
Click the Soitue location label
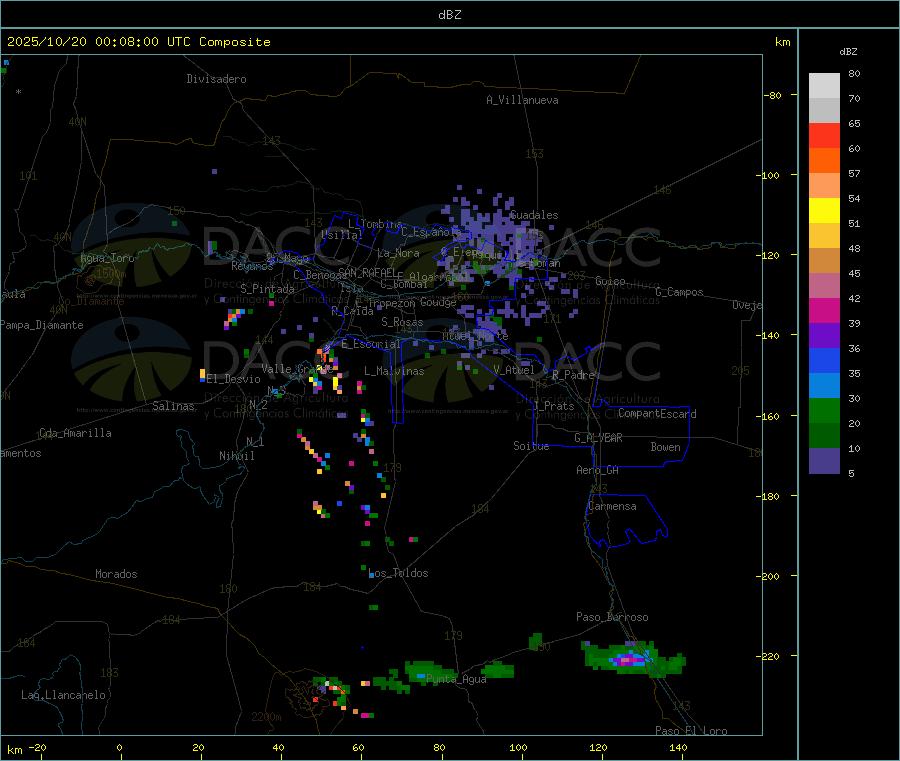(531, 446)
